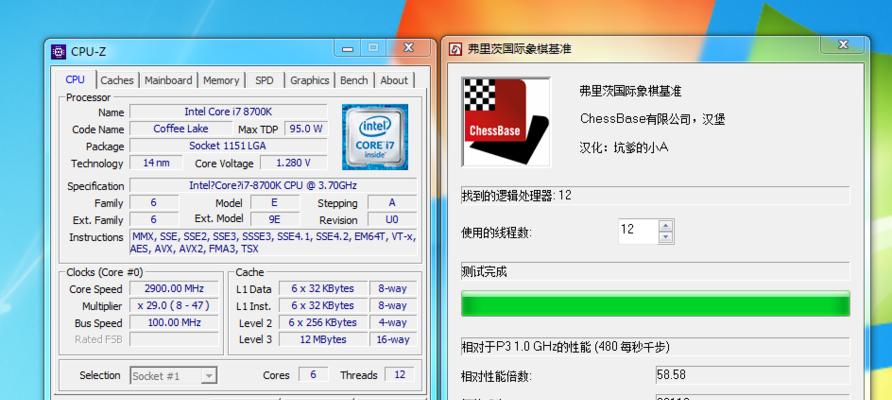Click the 找到的逻辑处理器: 12 text

(517, 196)
